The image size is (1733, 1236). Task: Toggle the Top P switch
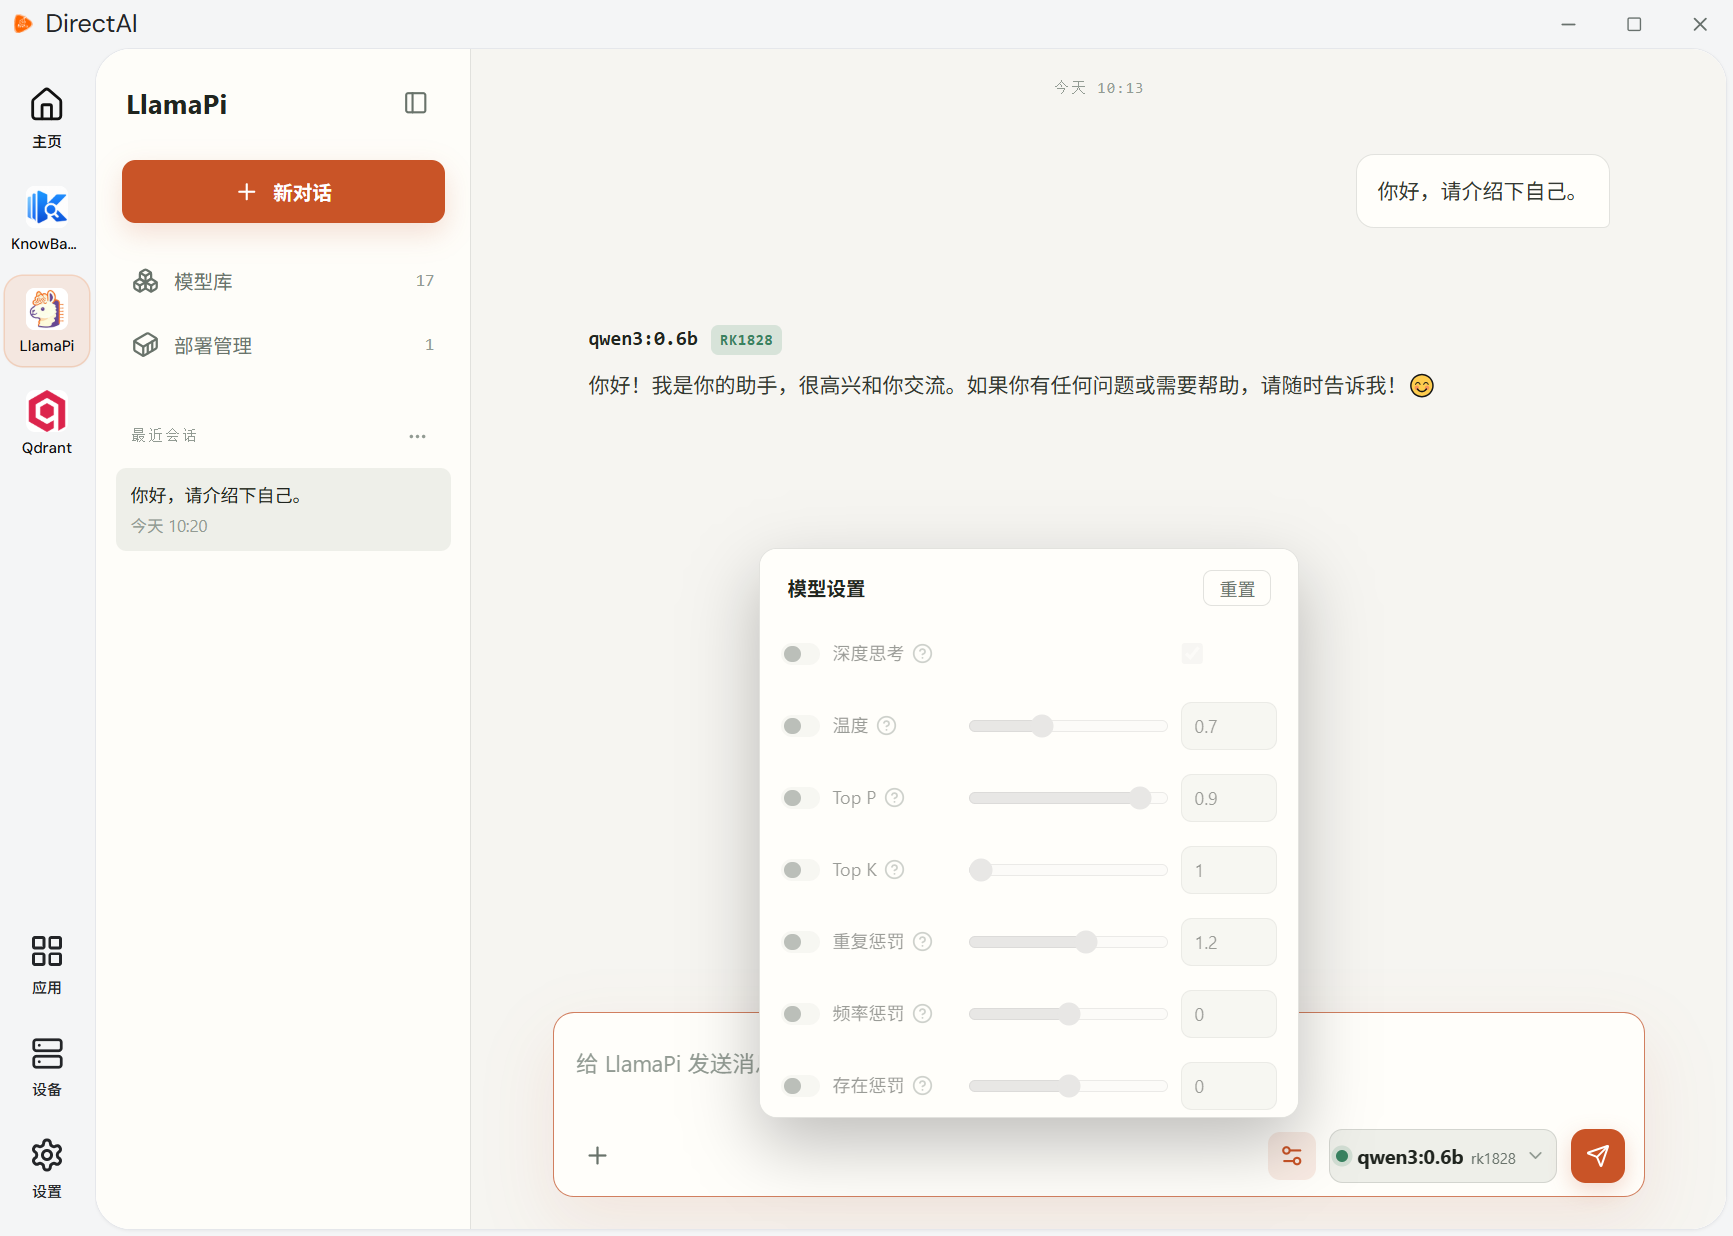(801, 798)
